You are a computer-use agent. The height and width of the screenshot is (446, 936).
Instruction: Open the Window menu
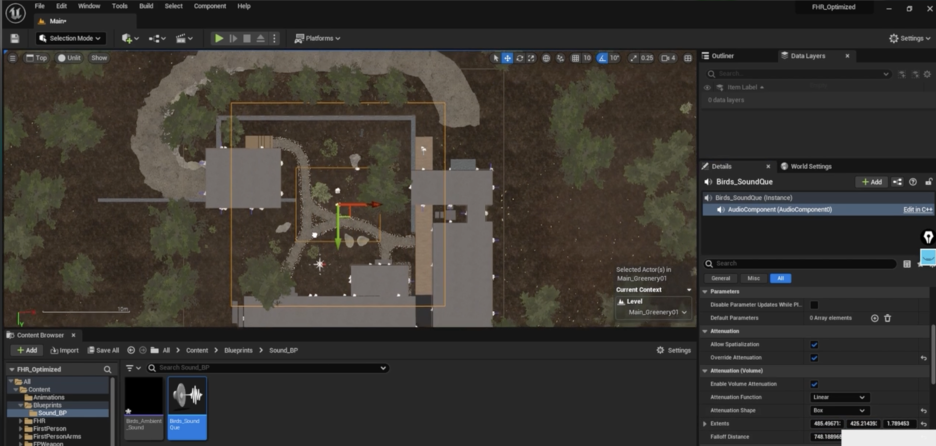click(x=89, y=6)
